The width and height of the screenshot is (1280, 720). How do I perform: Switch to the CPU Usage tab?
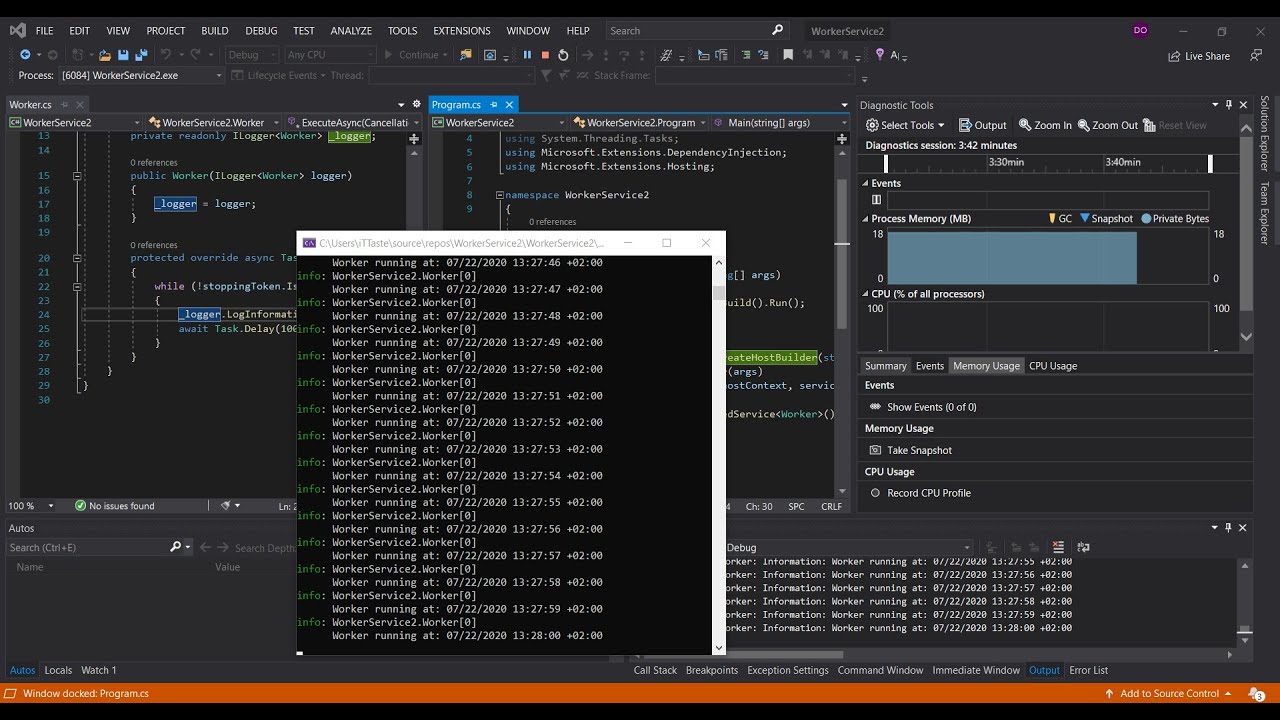point(1053,366)
